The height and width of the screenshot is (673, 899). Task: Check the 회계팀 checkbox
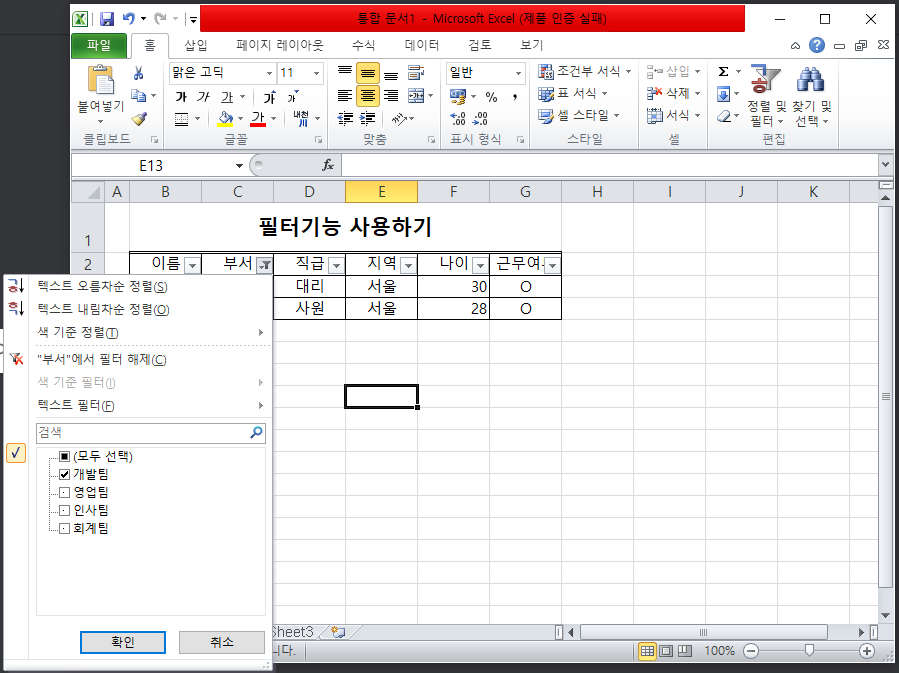64,528
